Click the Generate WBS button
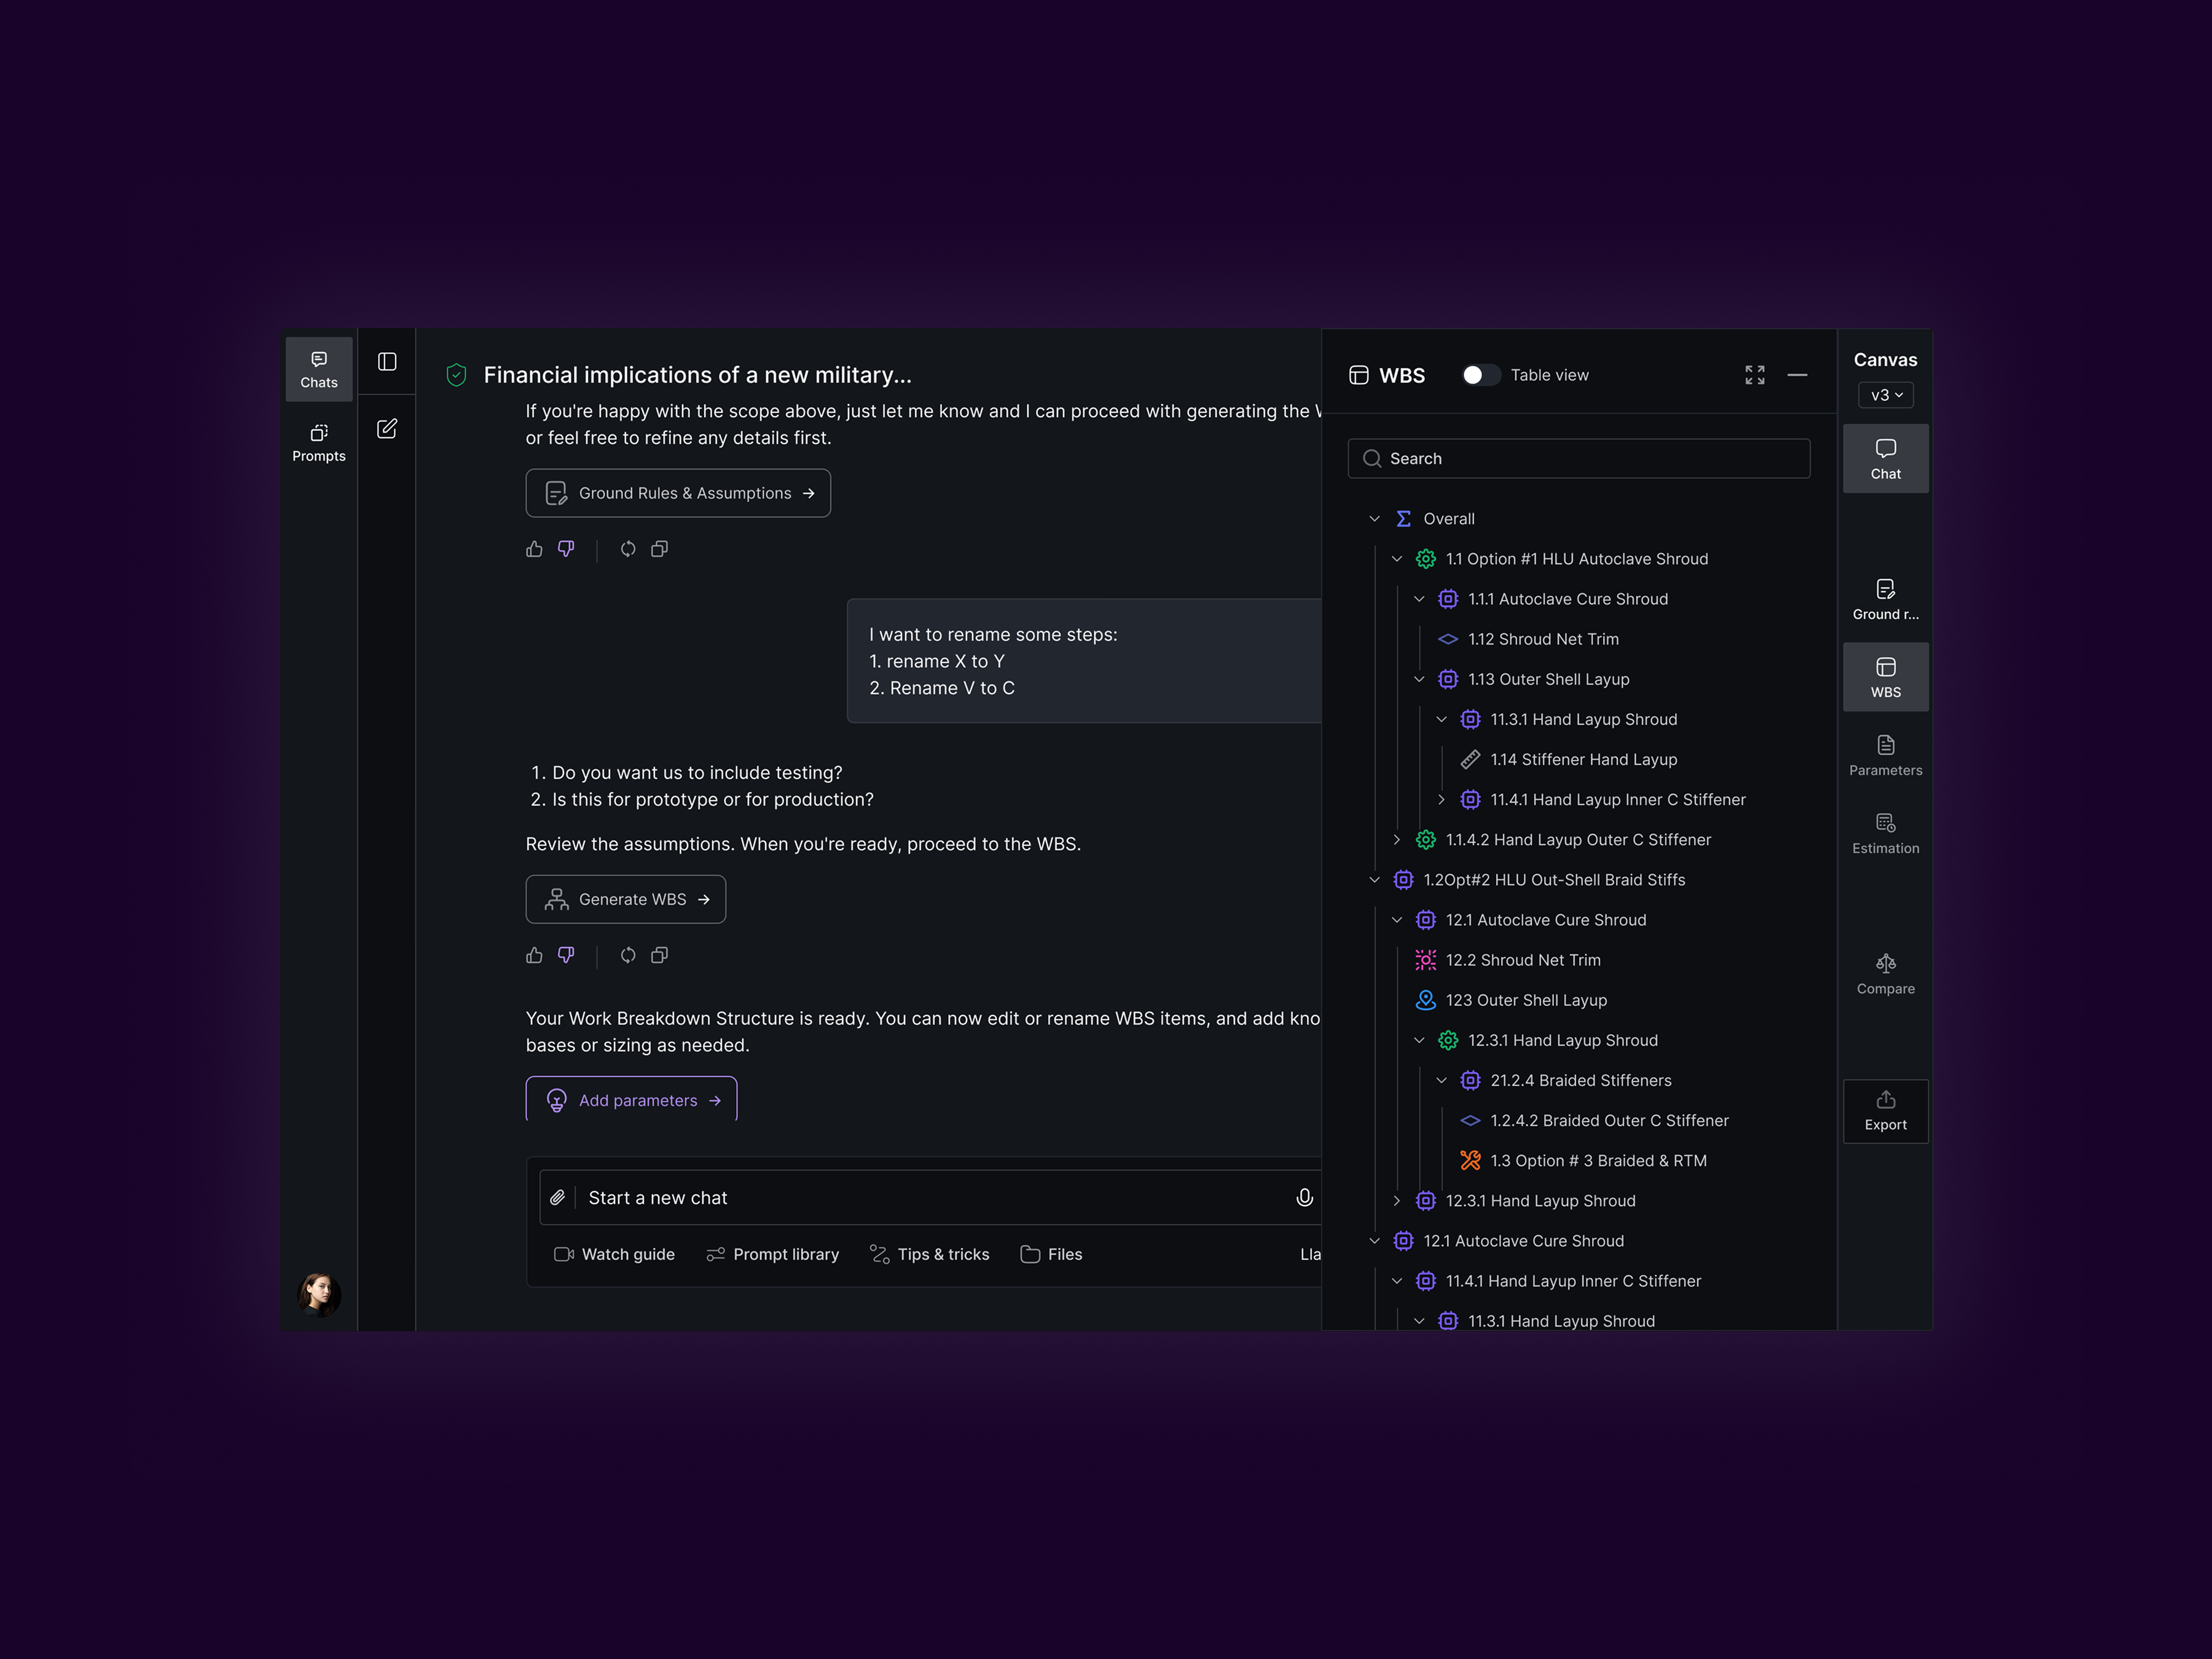2212x1659 pixels. click(626, 899)
